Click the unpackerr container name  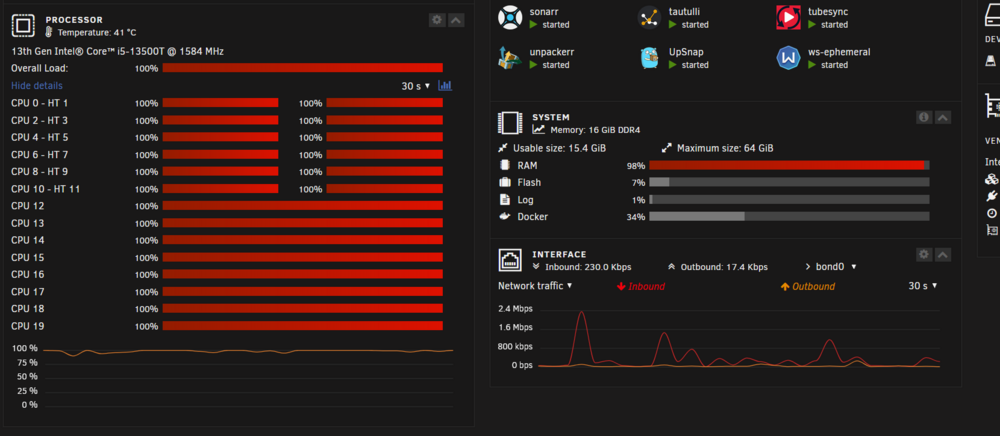pos(552,52)
